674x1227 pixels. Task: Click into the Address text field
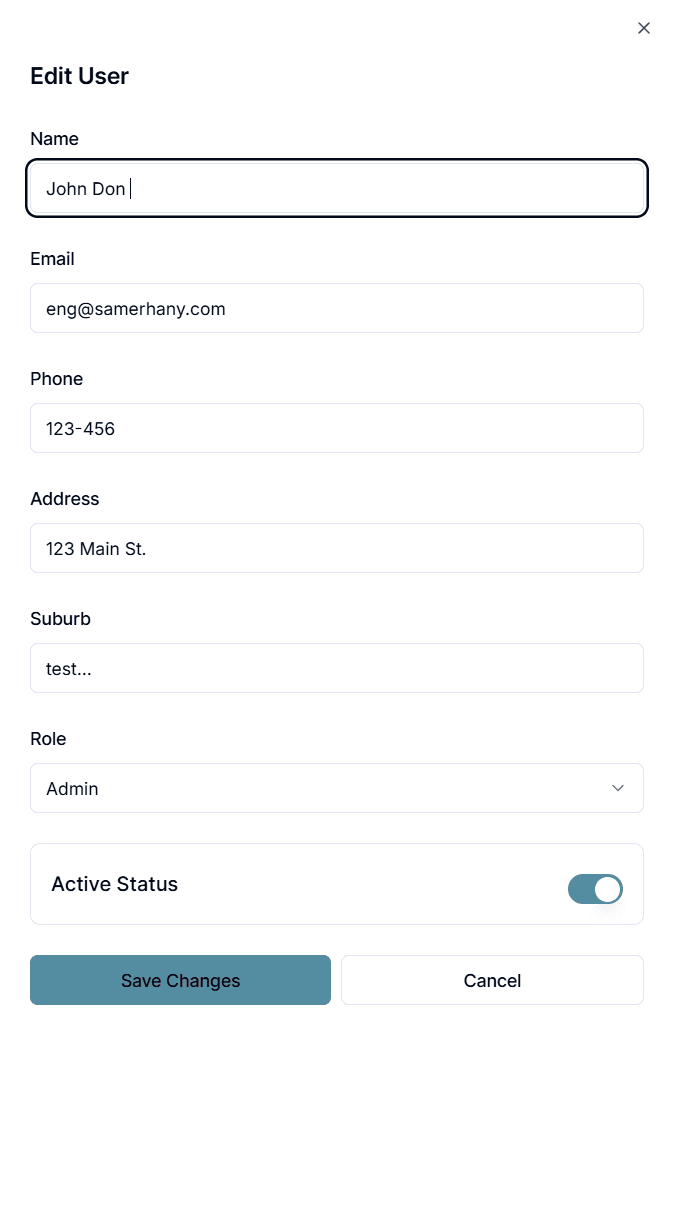tap(336, 548)
